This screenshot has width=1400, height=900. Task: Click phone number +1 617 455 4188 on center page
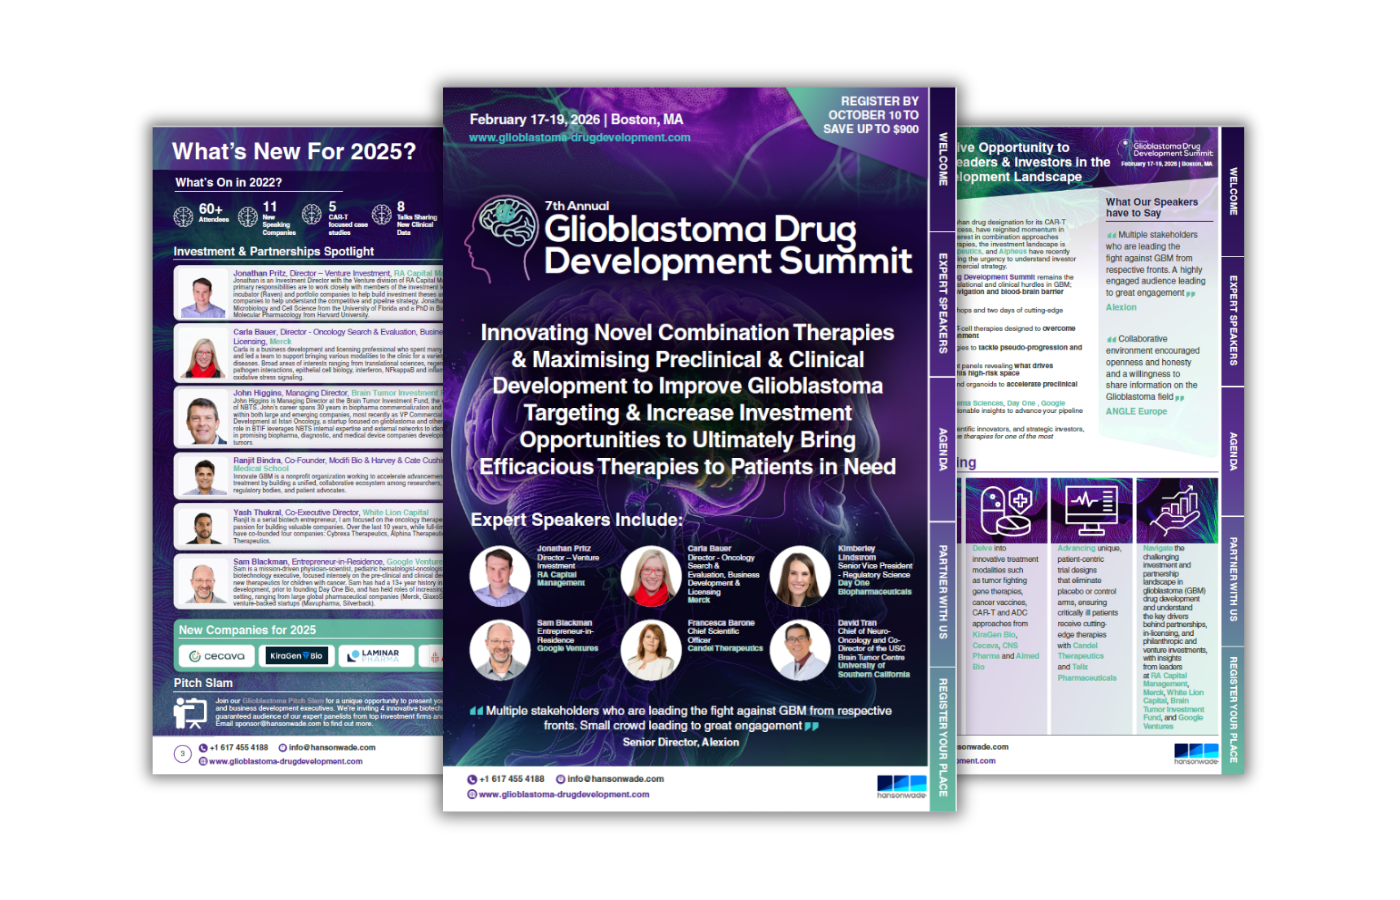point(512,779)
